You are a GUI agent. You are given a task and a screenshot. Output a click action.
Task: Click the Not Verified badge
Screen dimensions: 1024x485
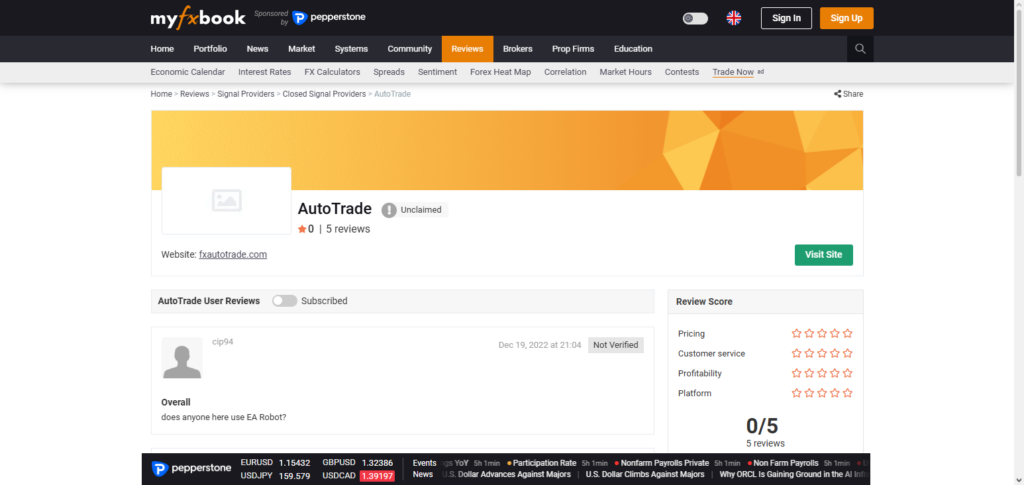pyautogui.click(x=616, y=345)
